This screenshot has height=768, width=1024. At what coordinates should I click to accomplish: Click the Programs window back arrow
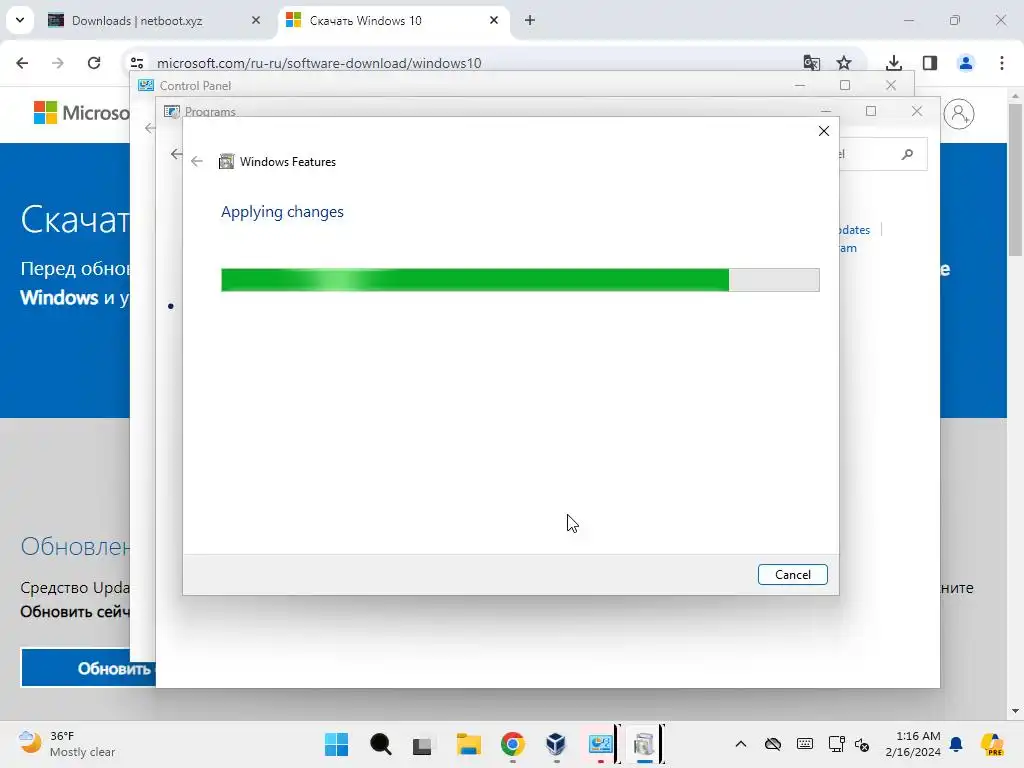coord(176,154)
